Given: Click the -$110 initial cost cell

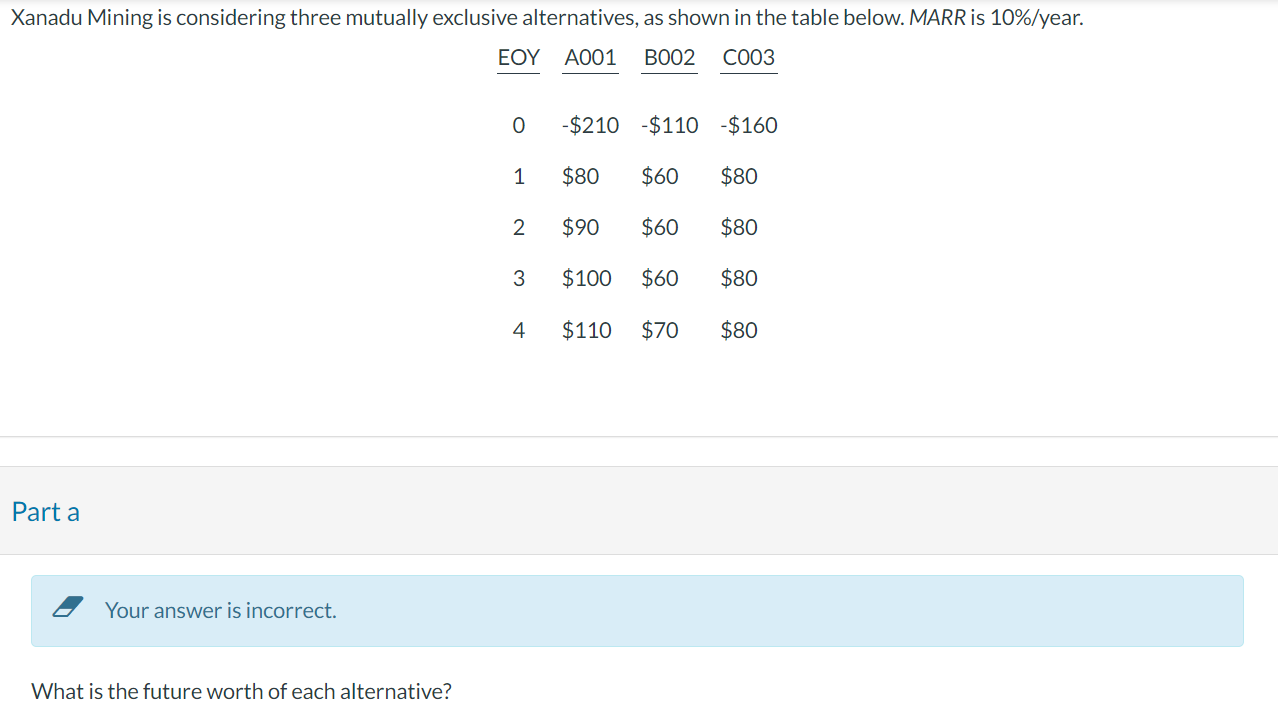Looking at the screenshot, I should tap(670, 125).
